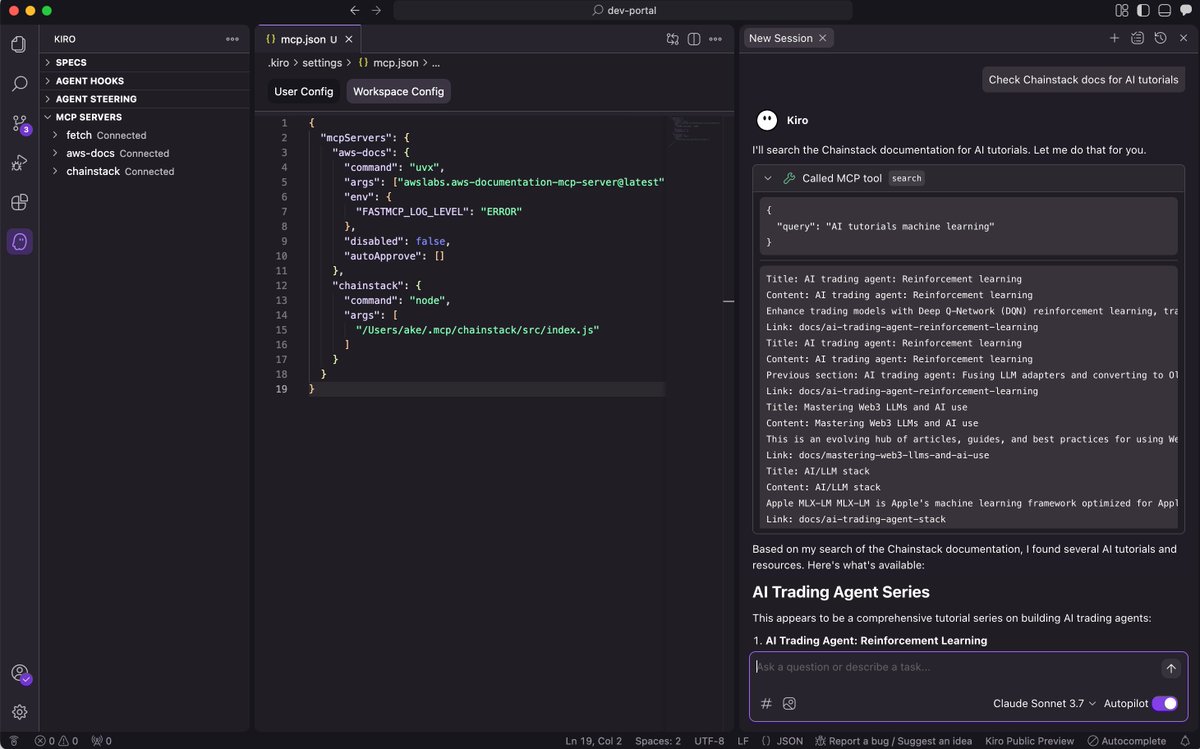The width and height of the screenshot is (1200, 749).
Task: Open the Manage settings gear icon
Action: point(19,712)
